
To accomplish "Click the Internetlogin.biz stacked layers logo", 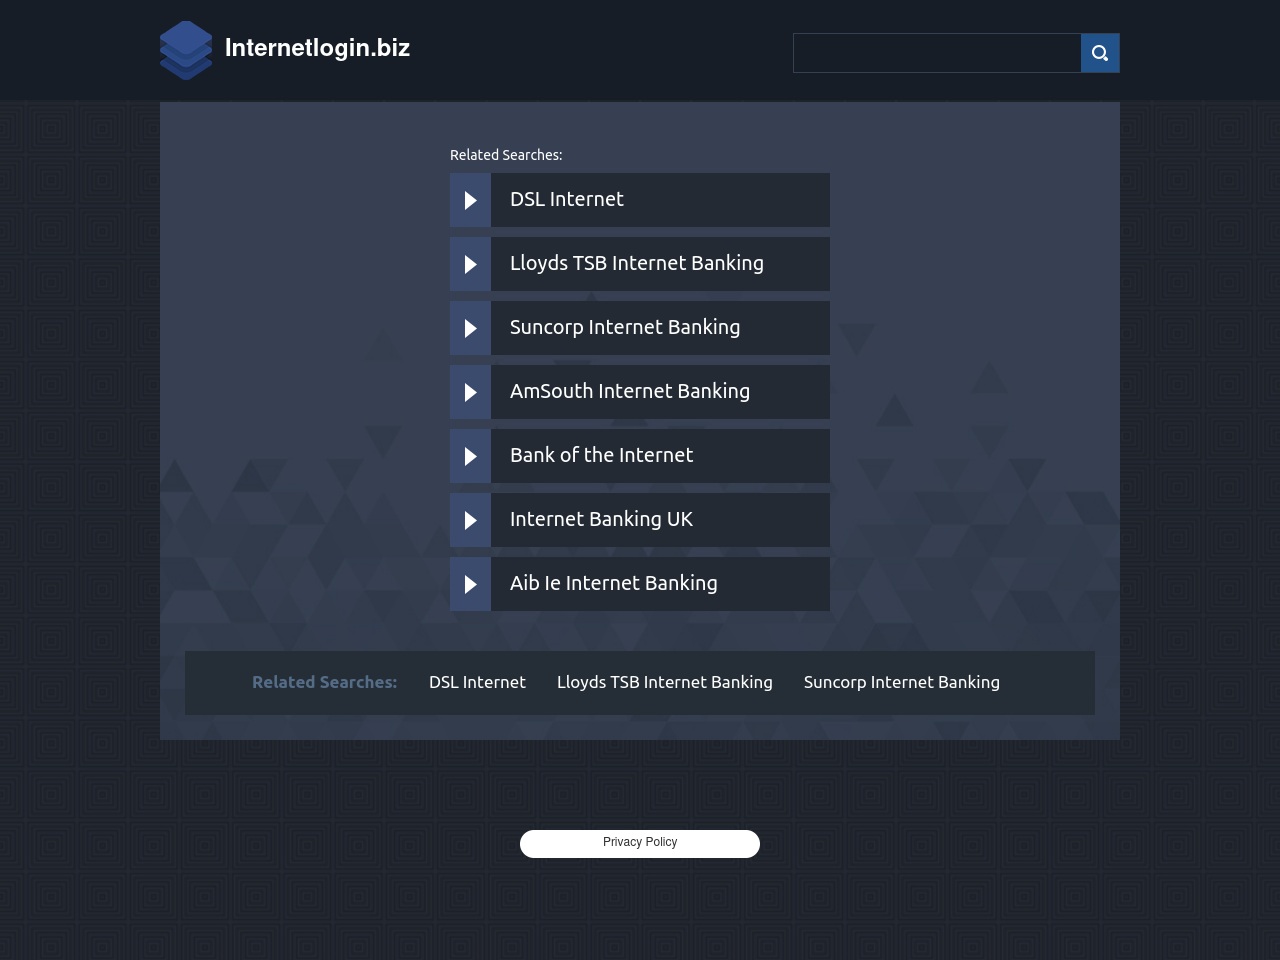I will (186, 50).
